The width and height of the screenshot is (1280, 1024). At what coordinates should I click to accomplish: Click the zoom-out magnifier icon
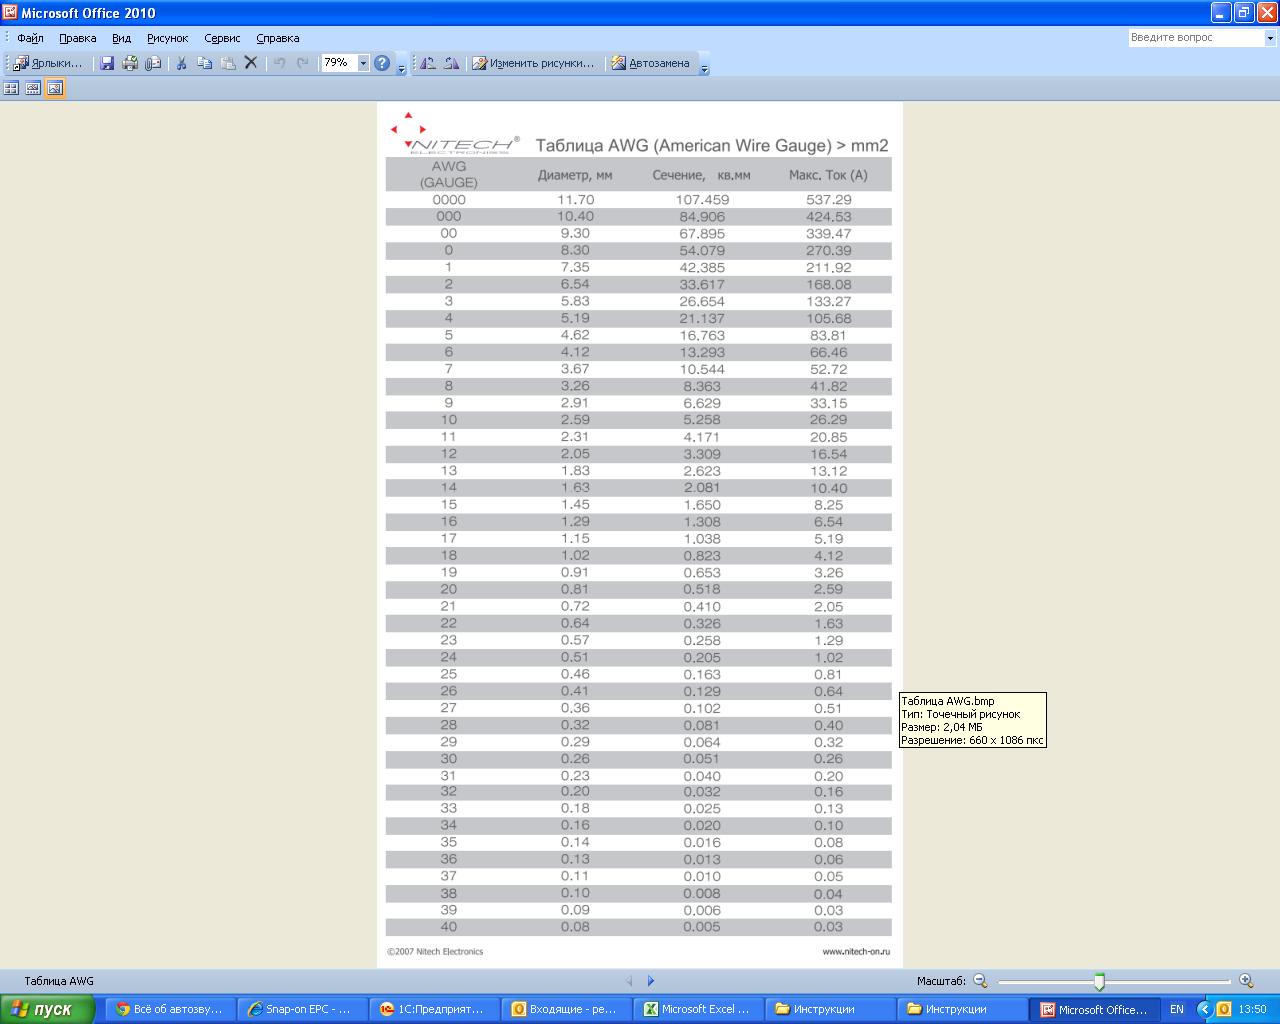pyautogui.click(x=980, y=981)
